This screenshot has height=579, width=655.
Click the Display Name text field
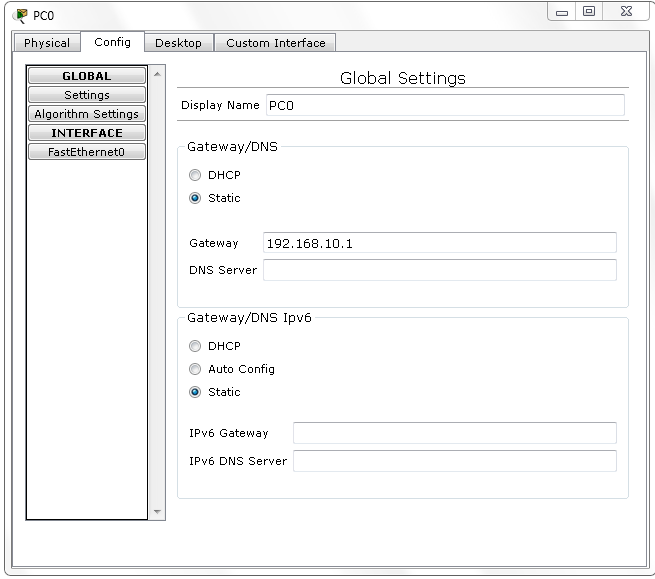tap(444, 105)
